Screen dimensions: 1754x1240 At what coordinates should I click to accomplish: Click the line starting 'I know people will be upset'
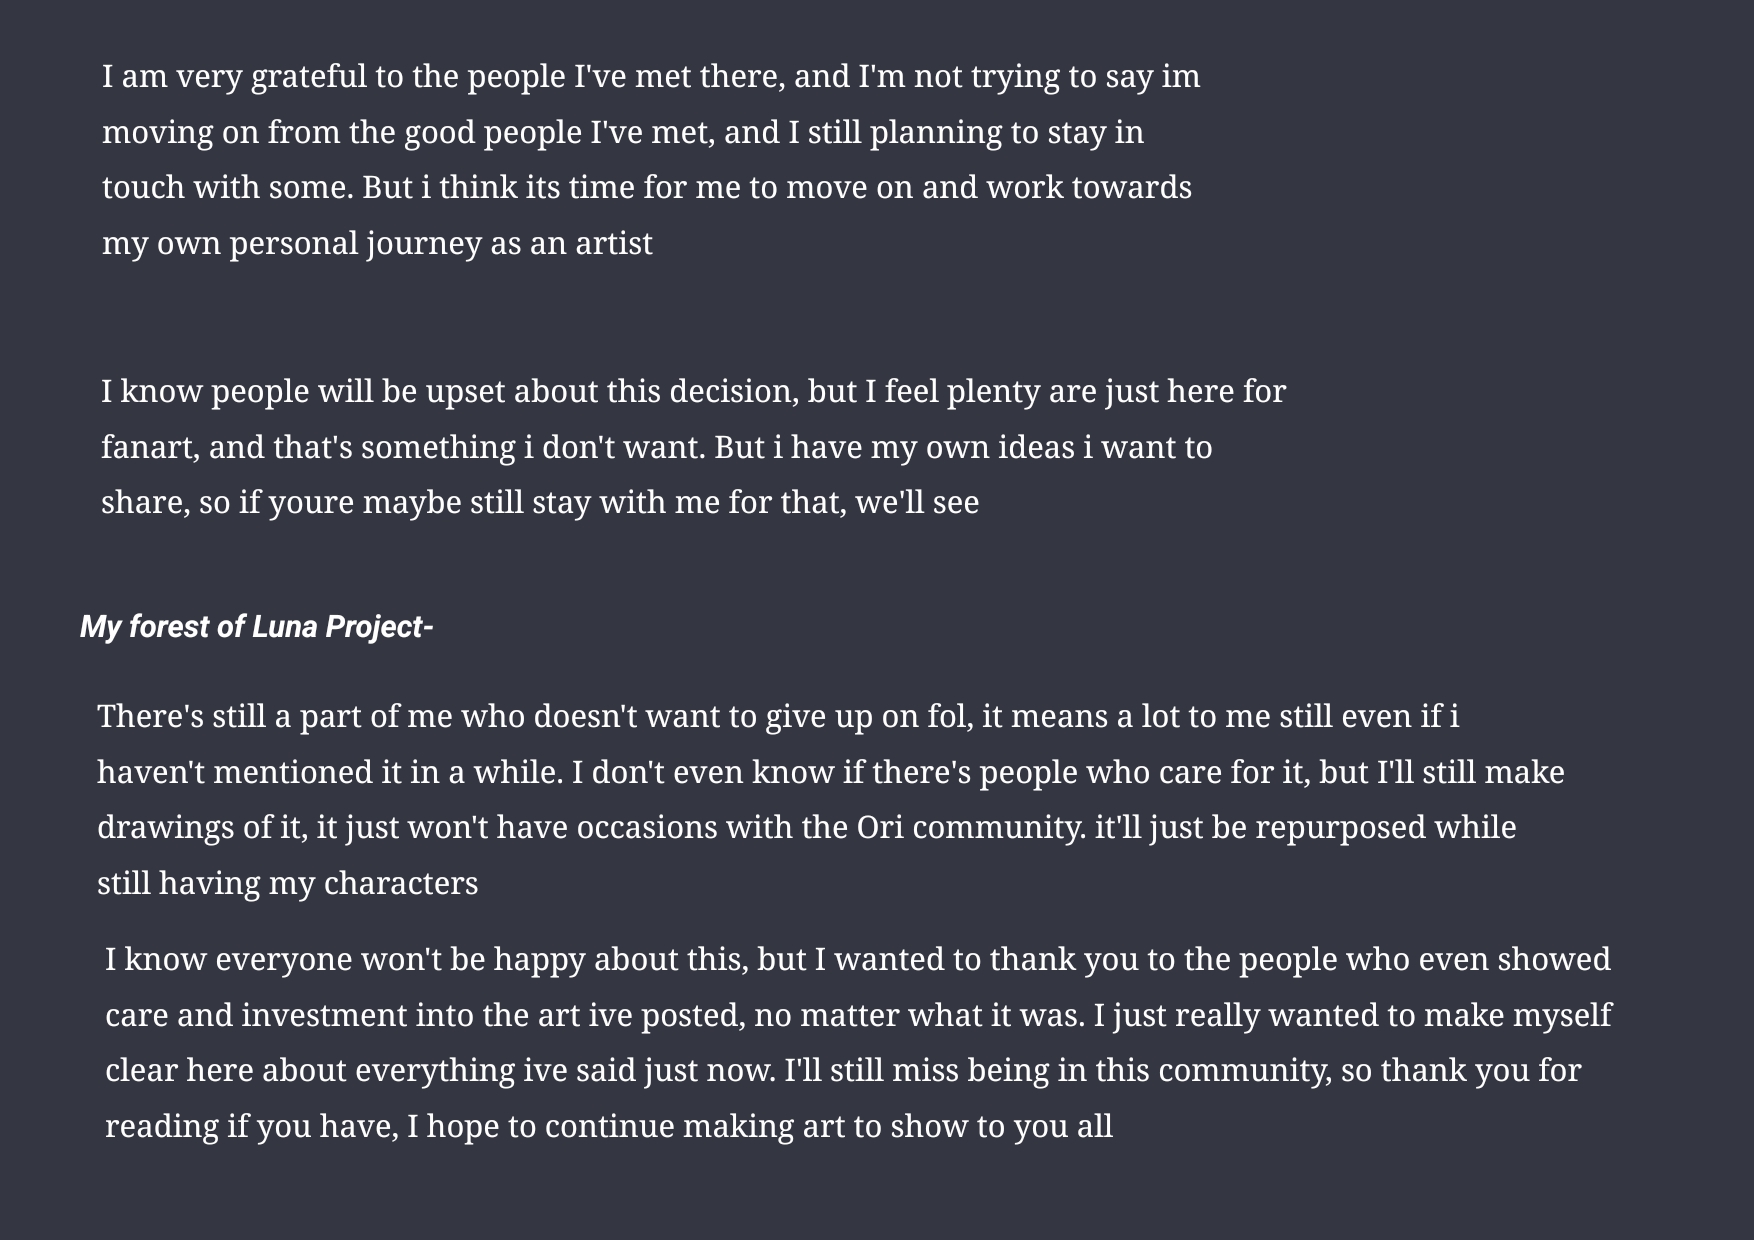coord(693,391)
